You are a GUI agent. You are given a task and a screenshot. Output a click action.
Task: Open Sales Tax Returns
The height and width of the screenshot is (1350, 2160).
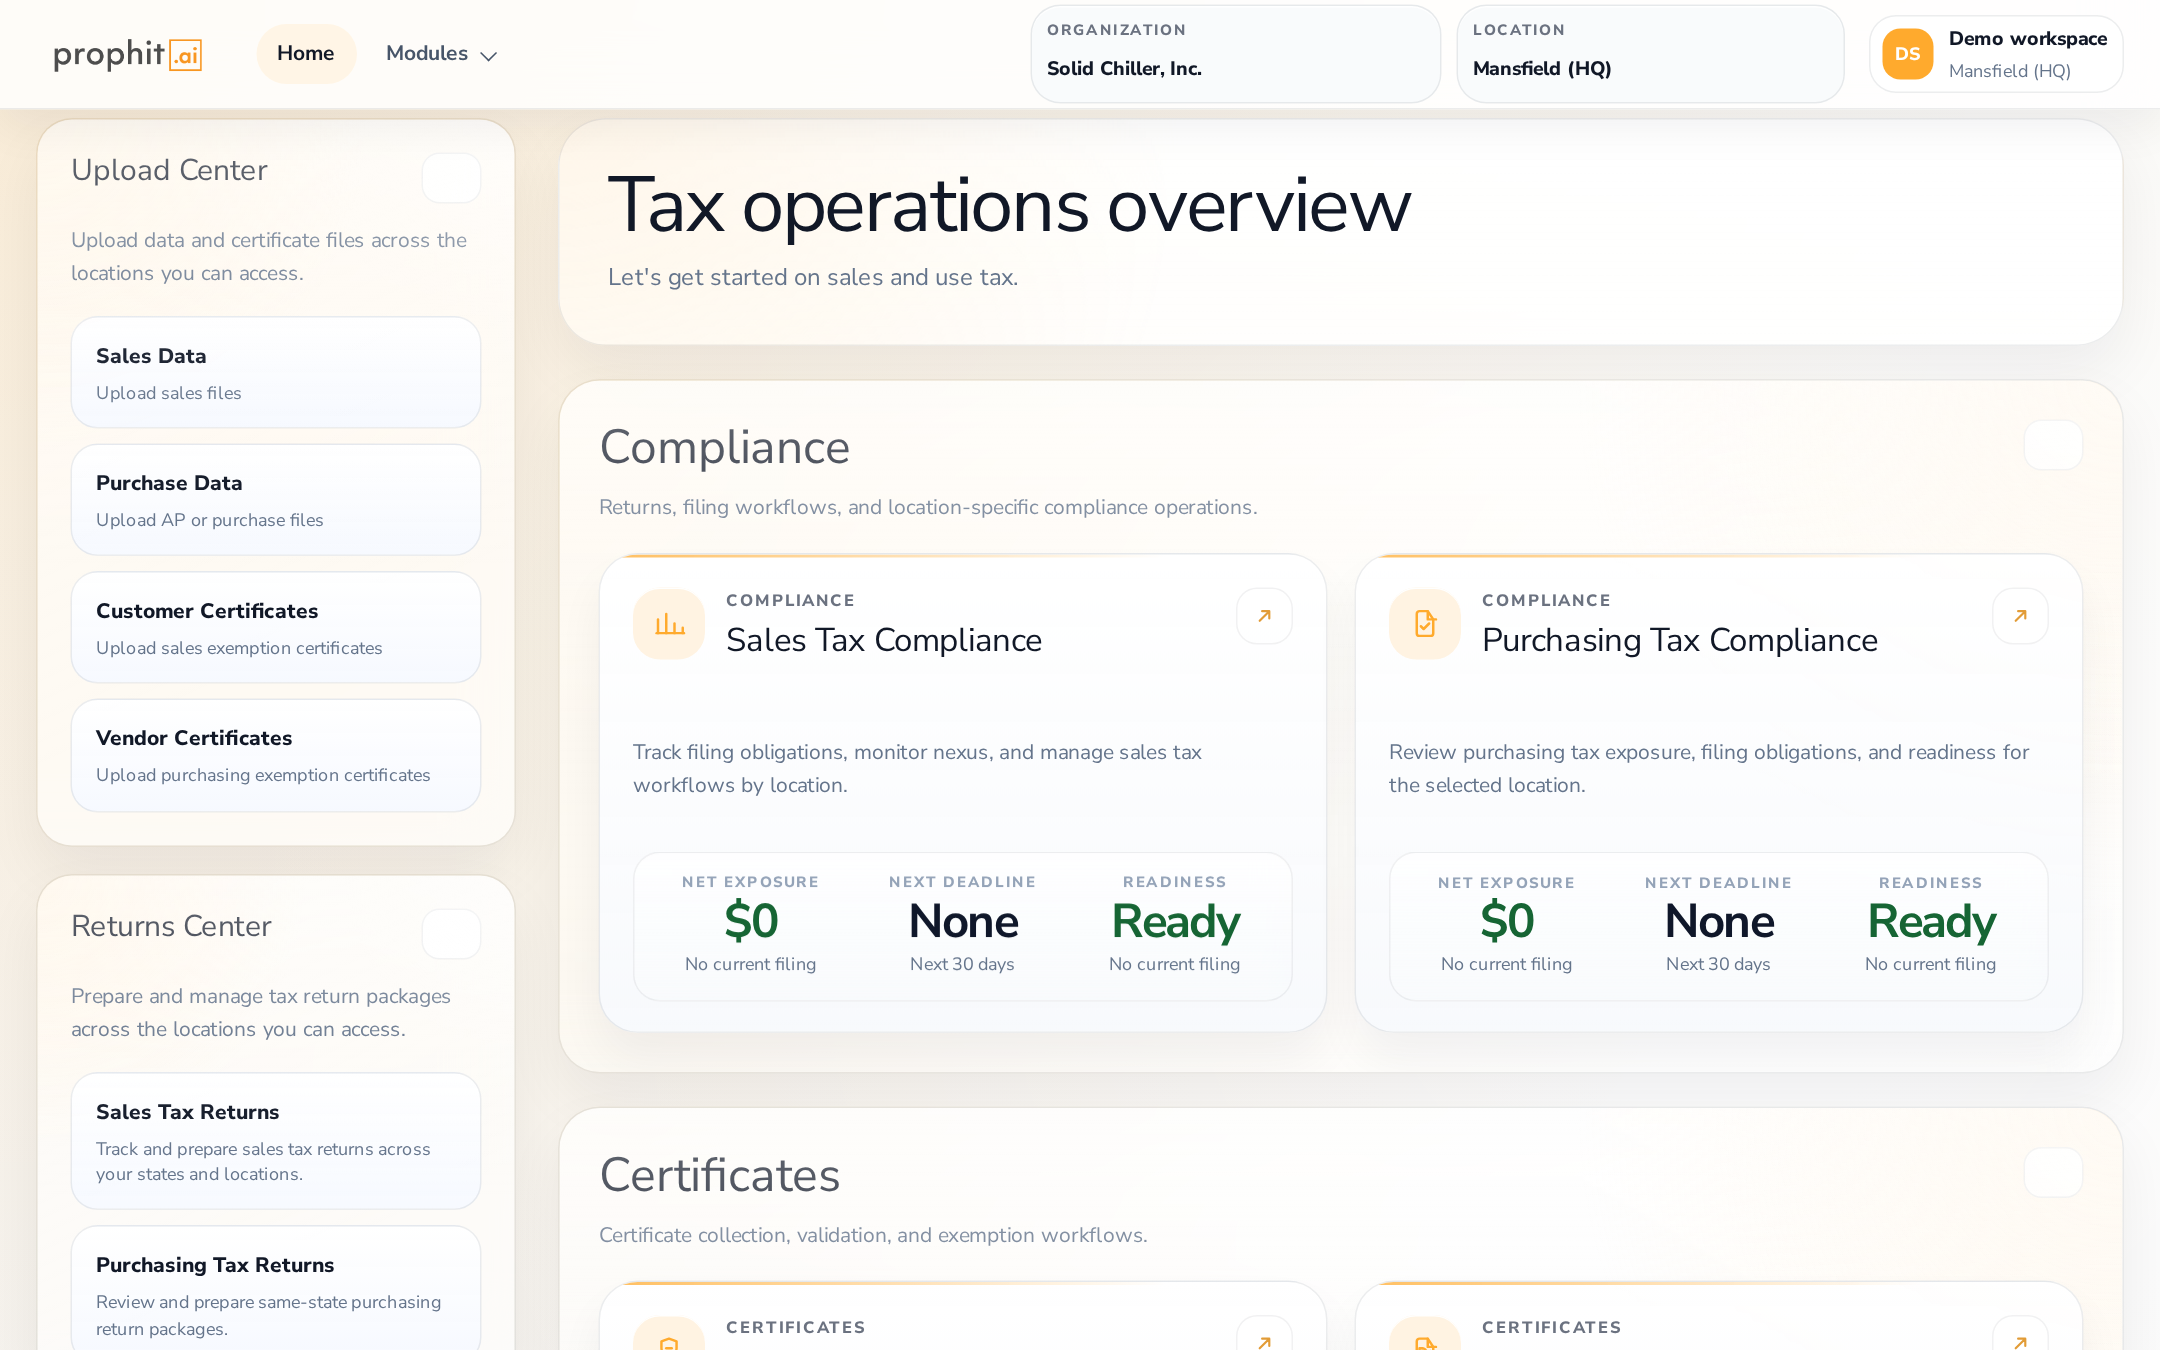click(276, 1141)
